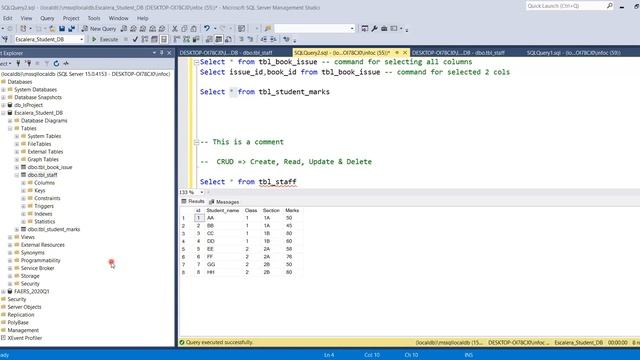Click the Save All icon
The image size is (640, 360).
pyautogui.click(x=71, y=29)
